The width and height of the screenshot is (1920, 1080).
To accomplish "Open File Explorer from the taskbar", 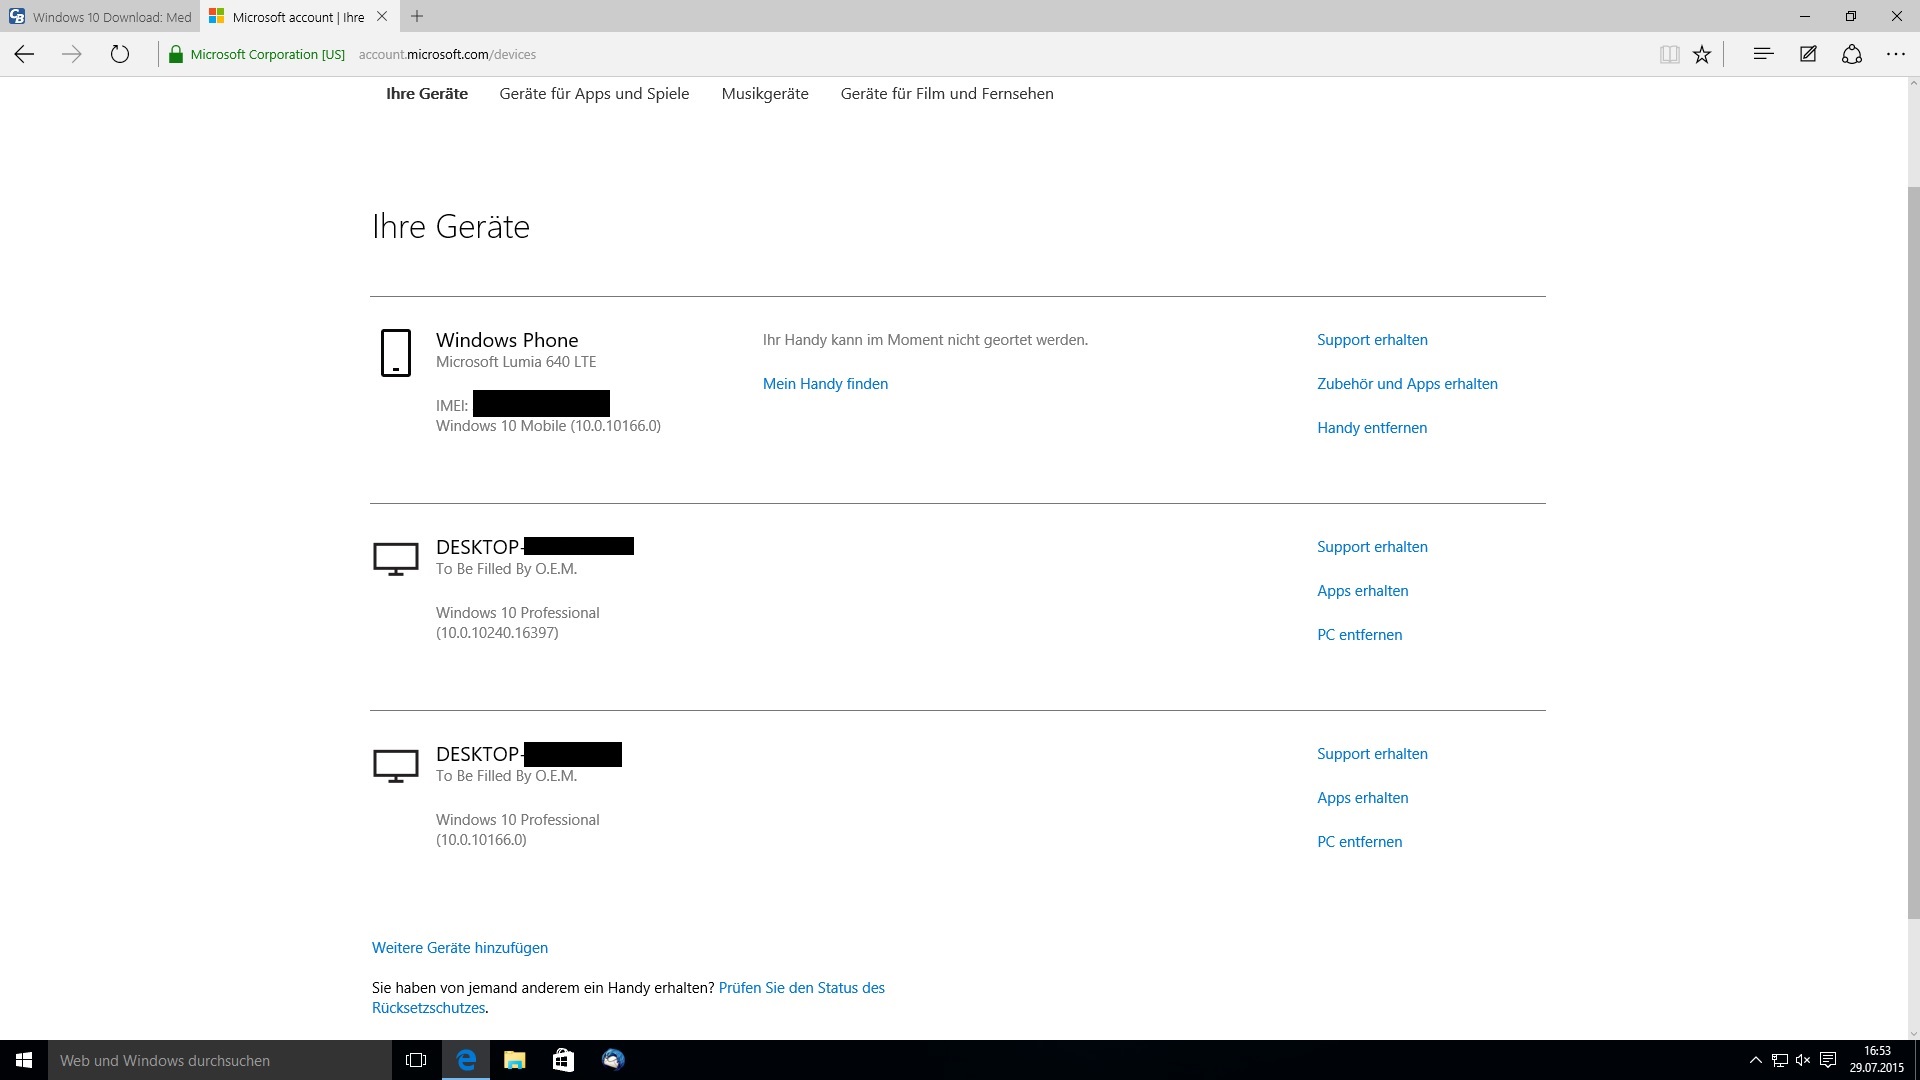I will click(x=514, y=1060).
